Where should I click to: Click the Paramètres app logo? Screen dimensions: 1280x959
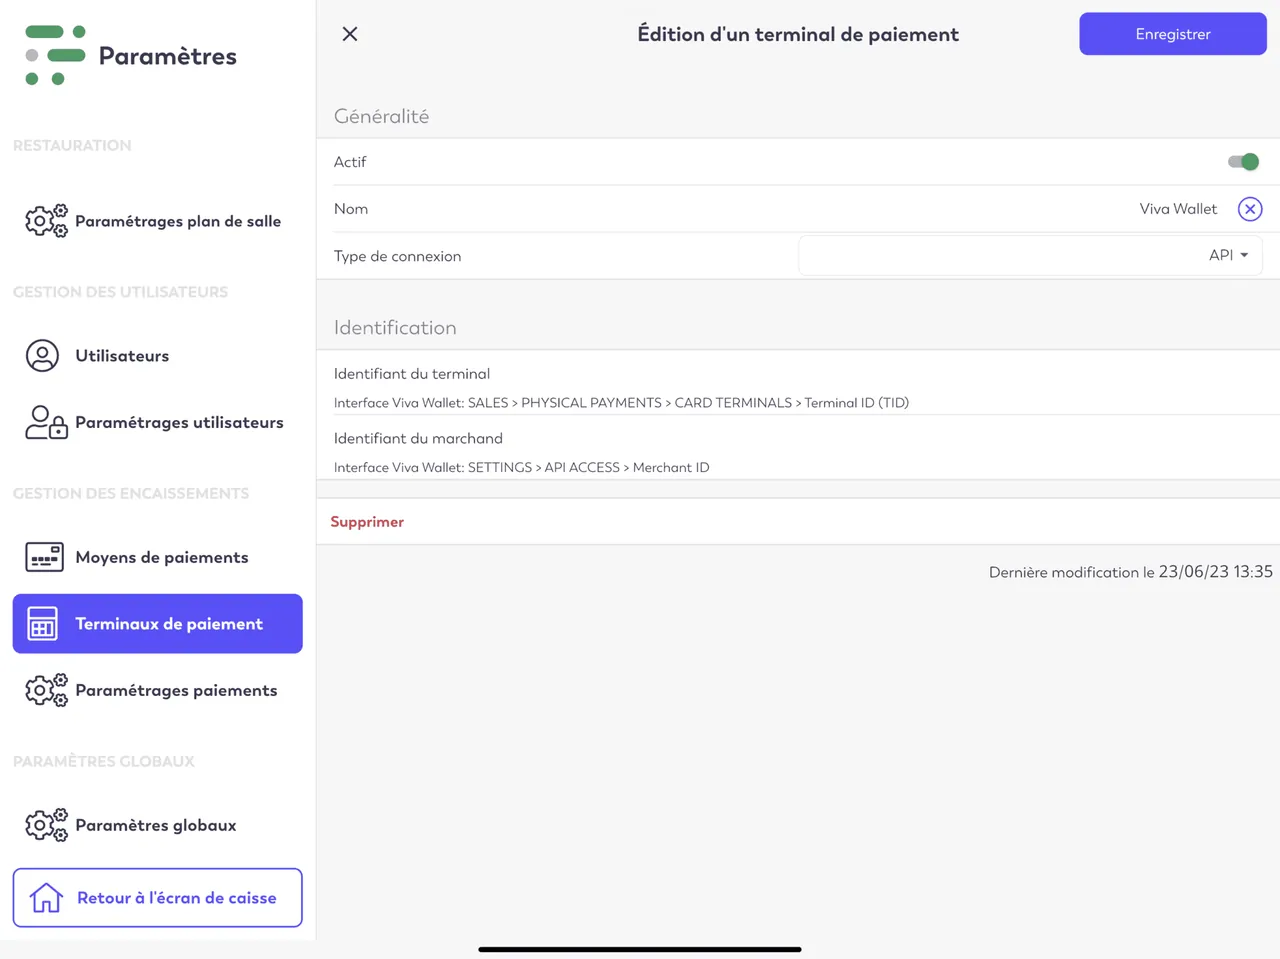tap(55, 56)
